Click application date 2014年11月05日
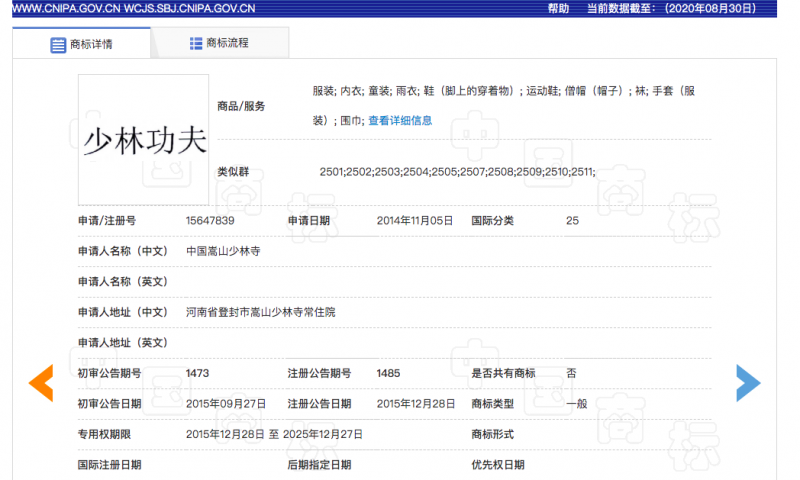The width and height of the screenshot is (800, 480). pos(415,220)
